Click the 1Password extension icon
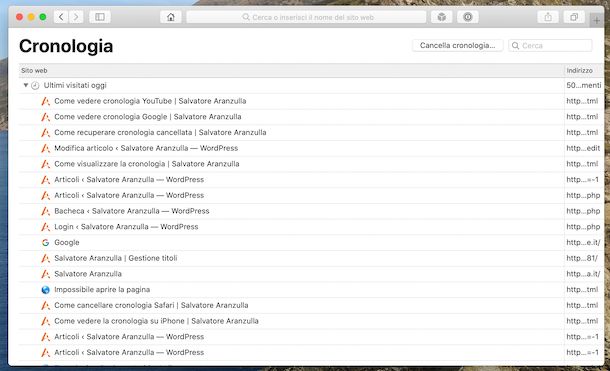610x371 pixels. [468, 17]
